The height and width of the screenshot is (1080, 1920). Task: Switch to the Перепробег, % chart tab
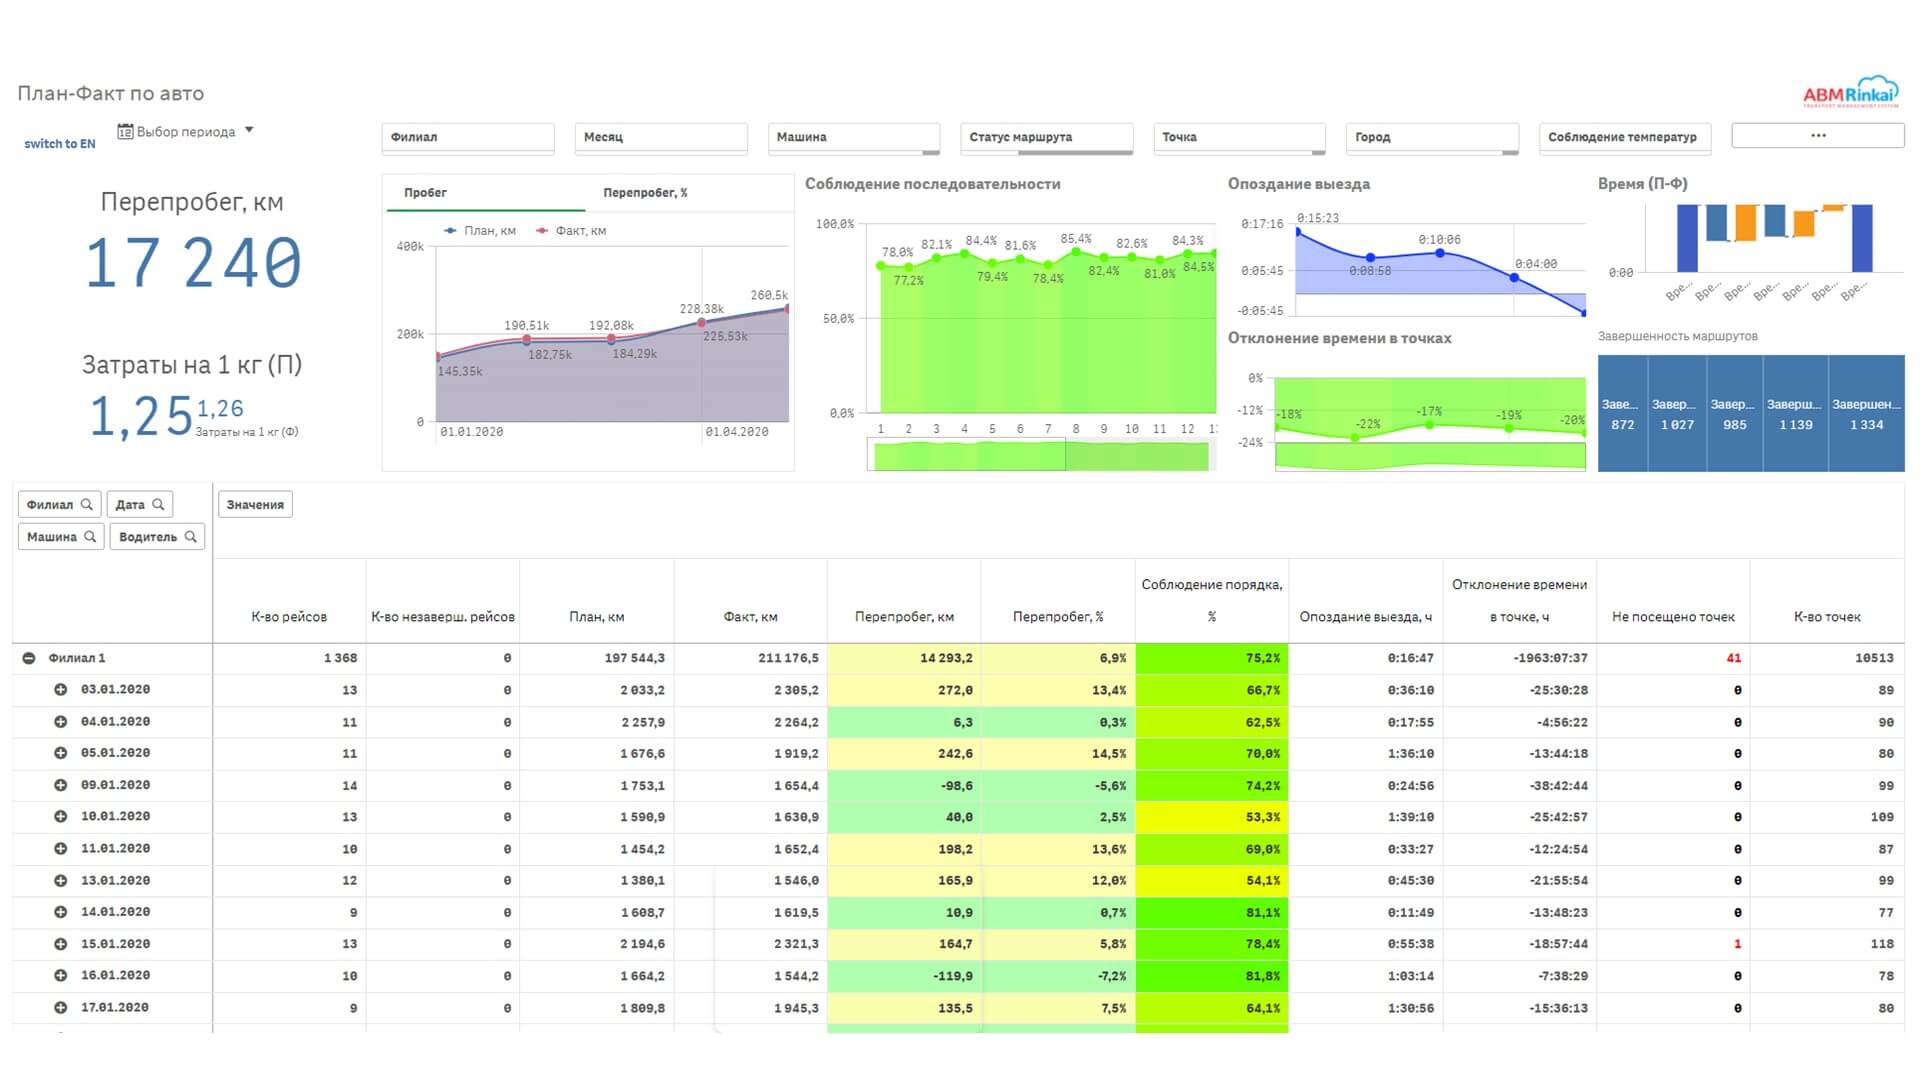coord(646,192)
